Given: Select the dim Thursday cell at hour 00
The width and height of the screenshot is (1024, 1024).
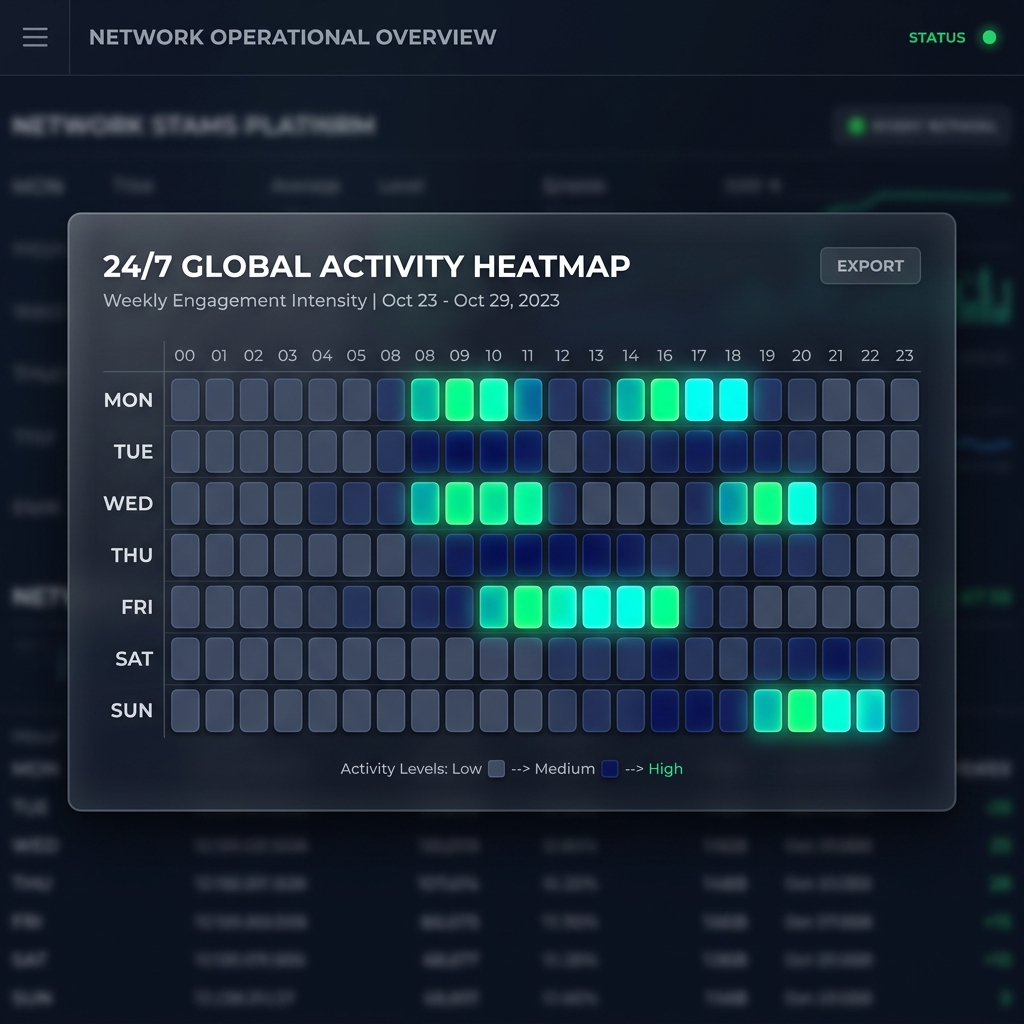Looking at the screenshot, I should pos(185,555).
